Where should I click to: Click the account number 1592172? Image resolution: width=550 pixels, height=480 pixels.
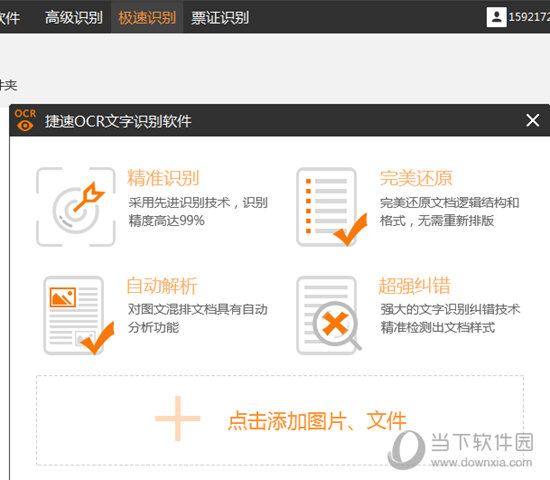click(529, 17)
